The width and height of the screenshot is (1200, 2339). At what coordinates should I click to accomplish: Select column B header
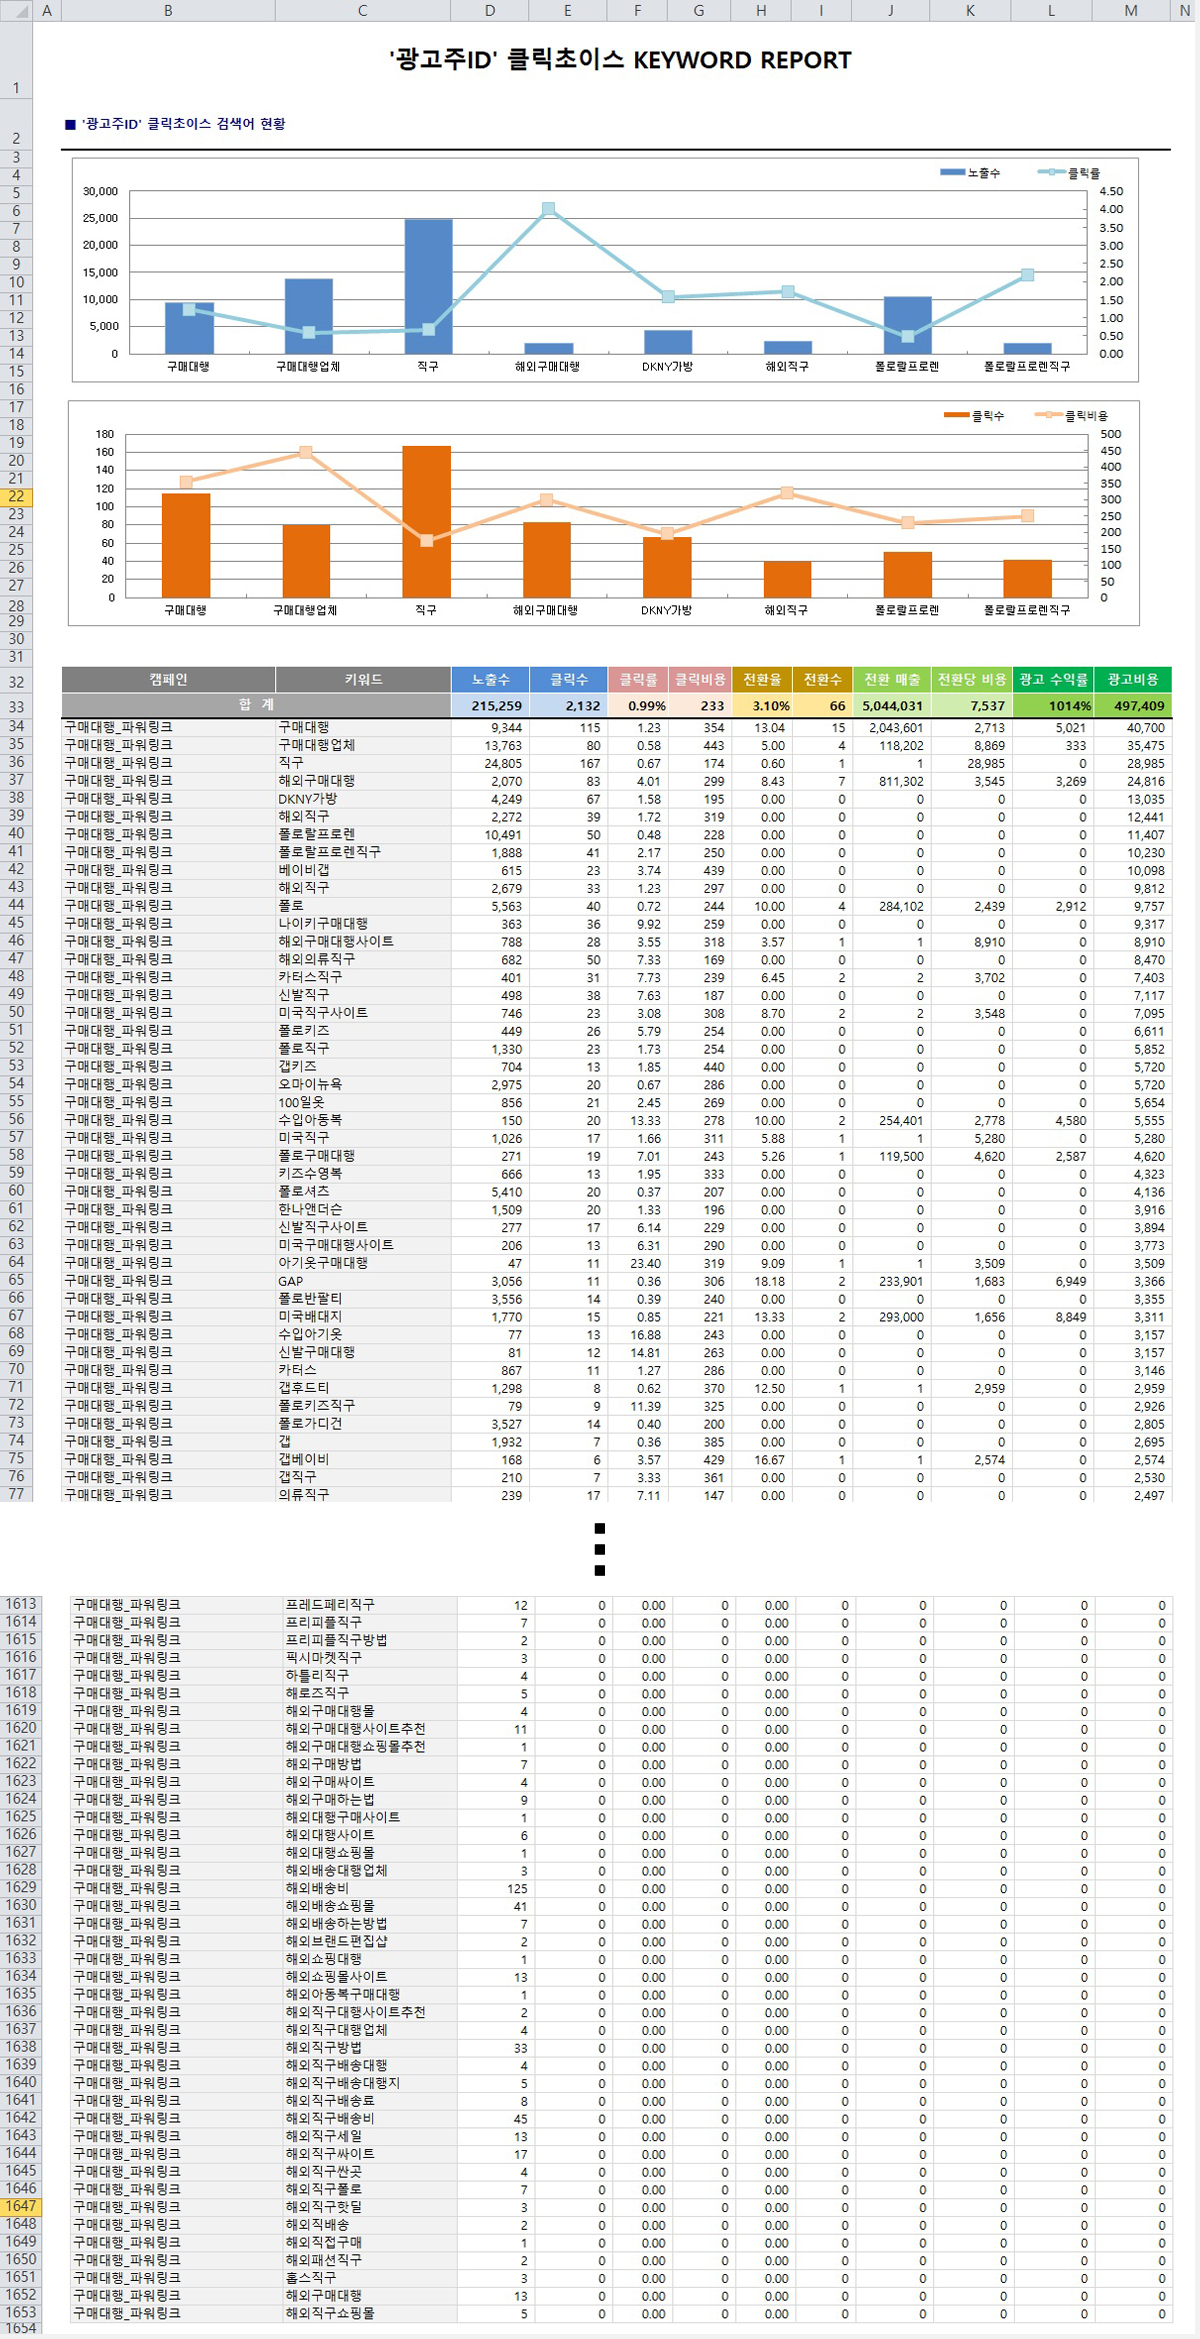pos(167,11)
